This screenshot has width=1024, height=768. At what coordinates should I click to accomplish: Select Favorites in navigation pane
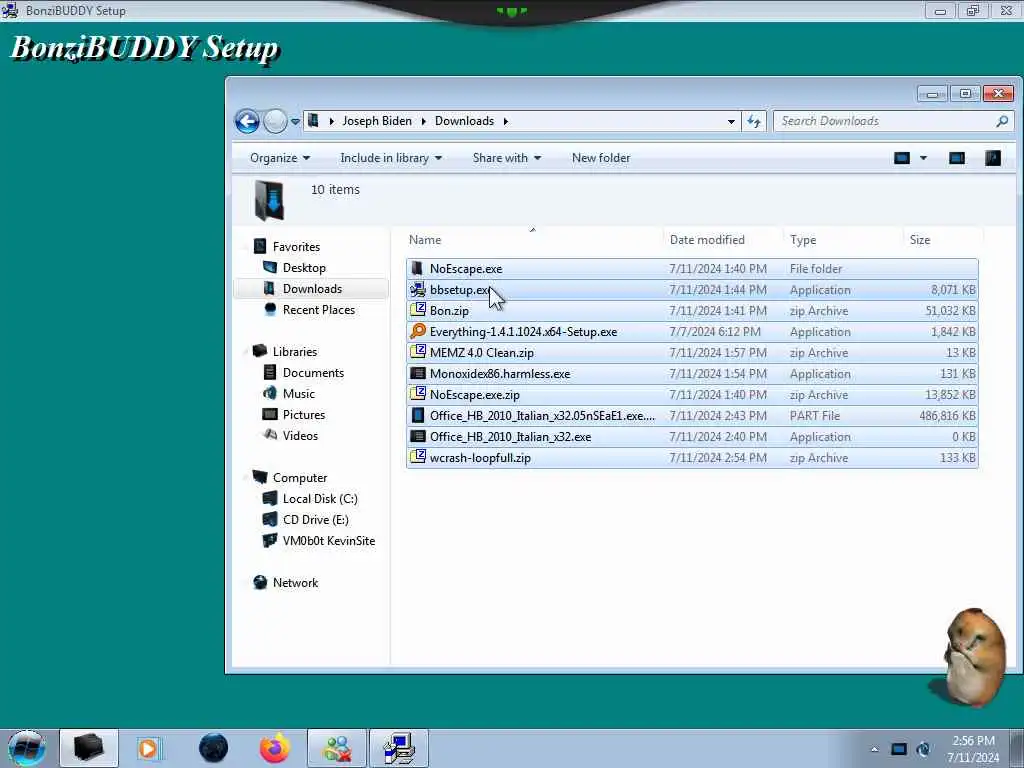tap(296, 247)
